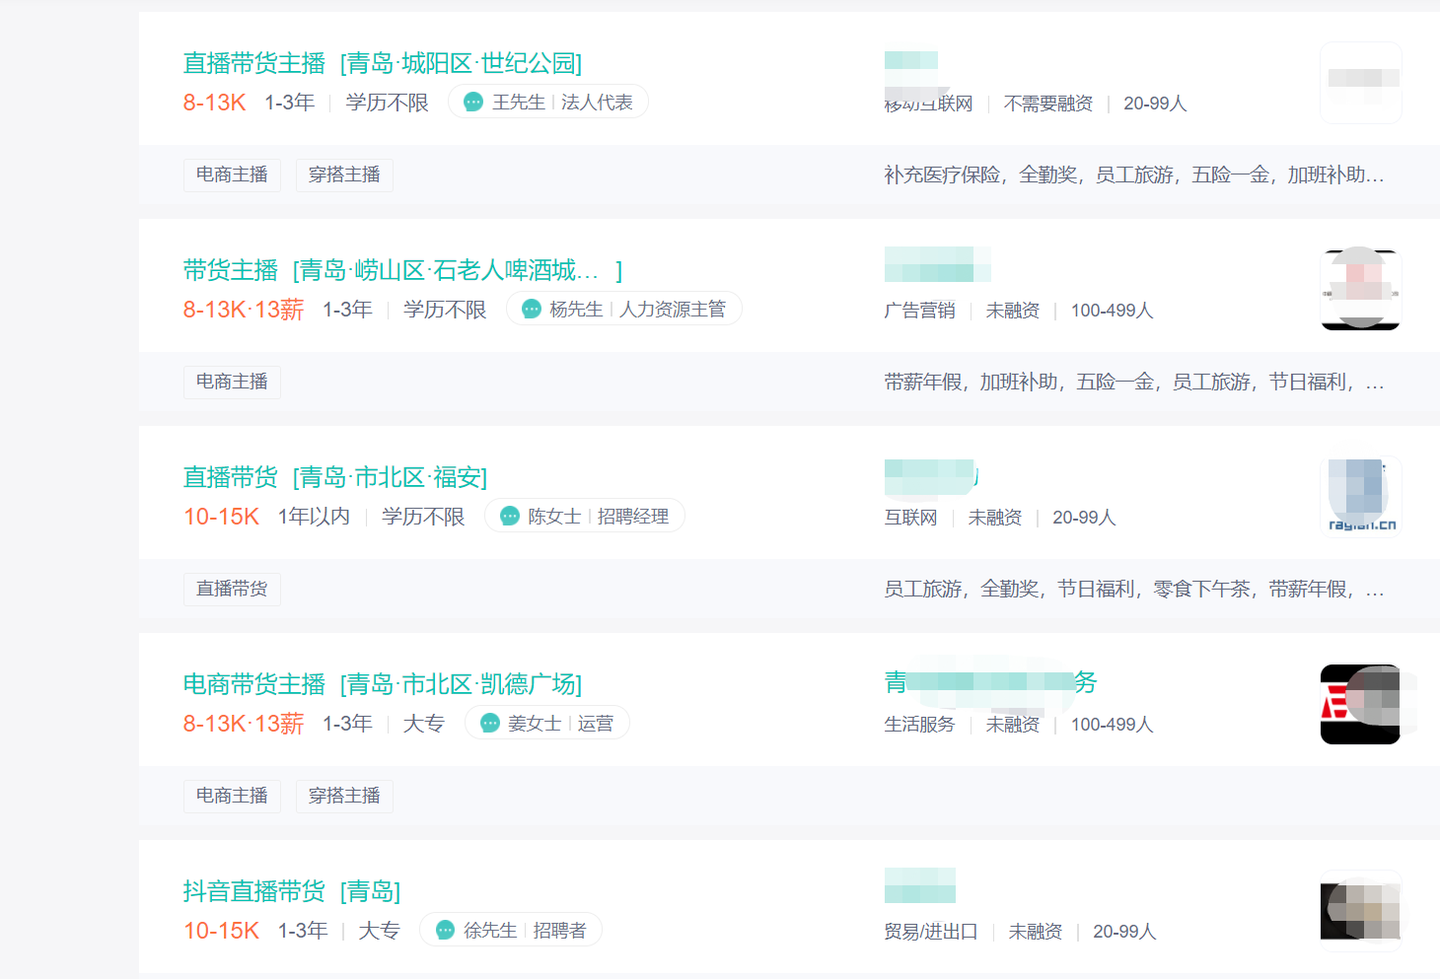Click chat icon next to 姜女士
Screen dimensions: 1440x979
pos(490,723)
